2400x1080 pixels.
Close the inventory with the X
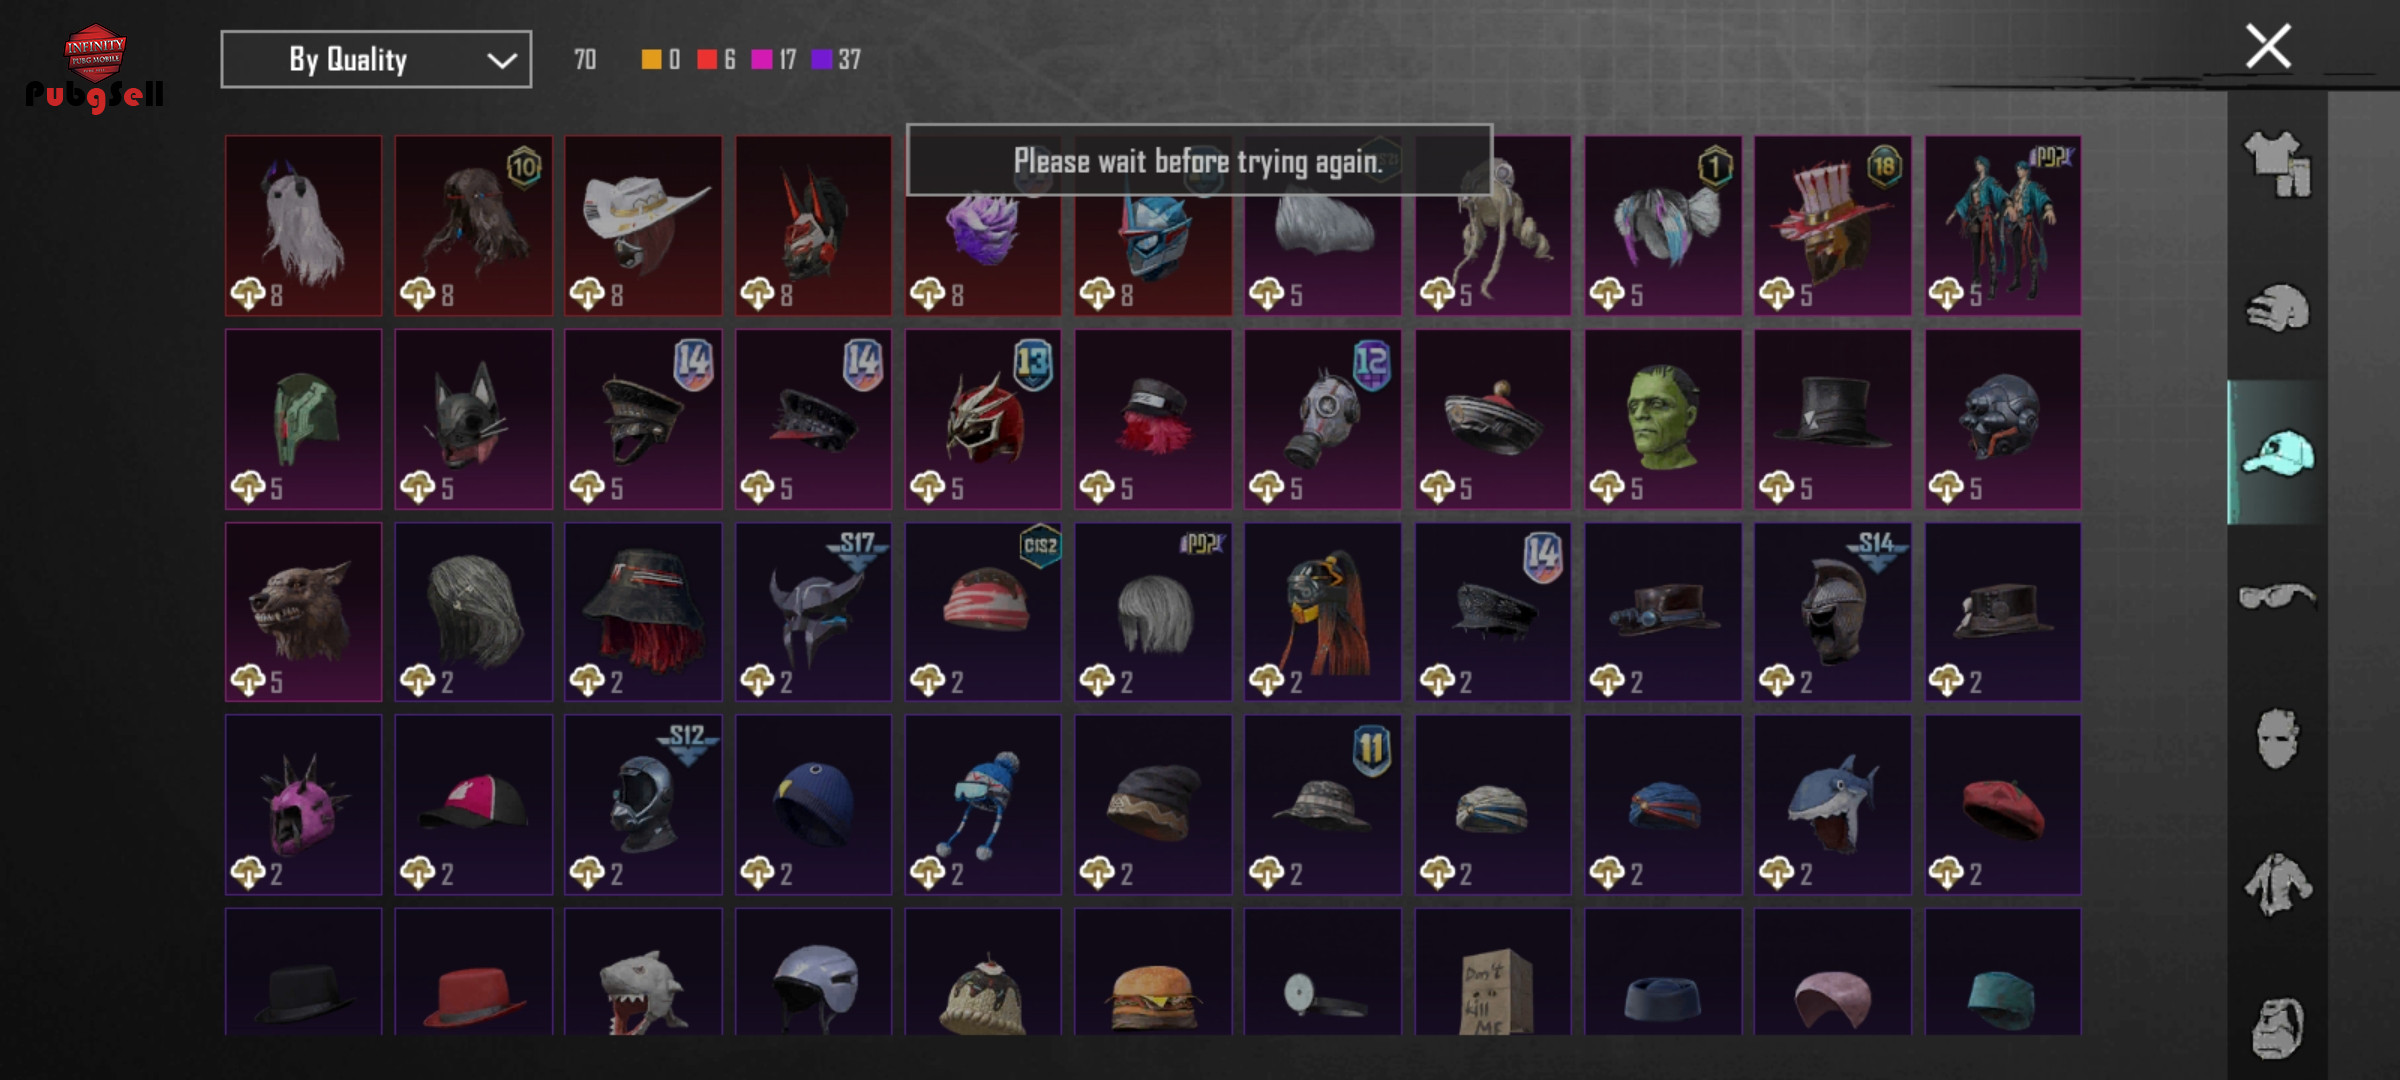pyautogui.click(x=2267, y=46)
